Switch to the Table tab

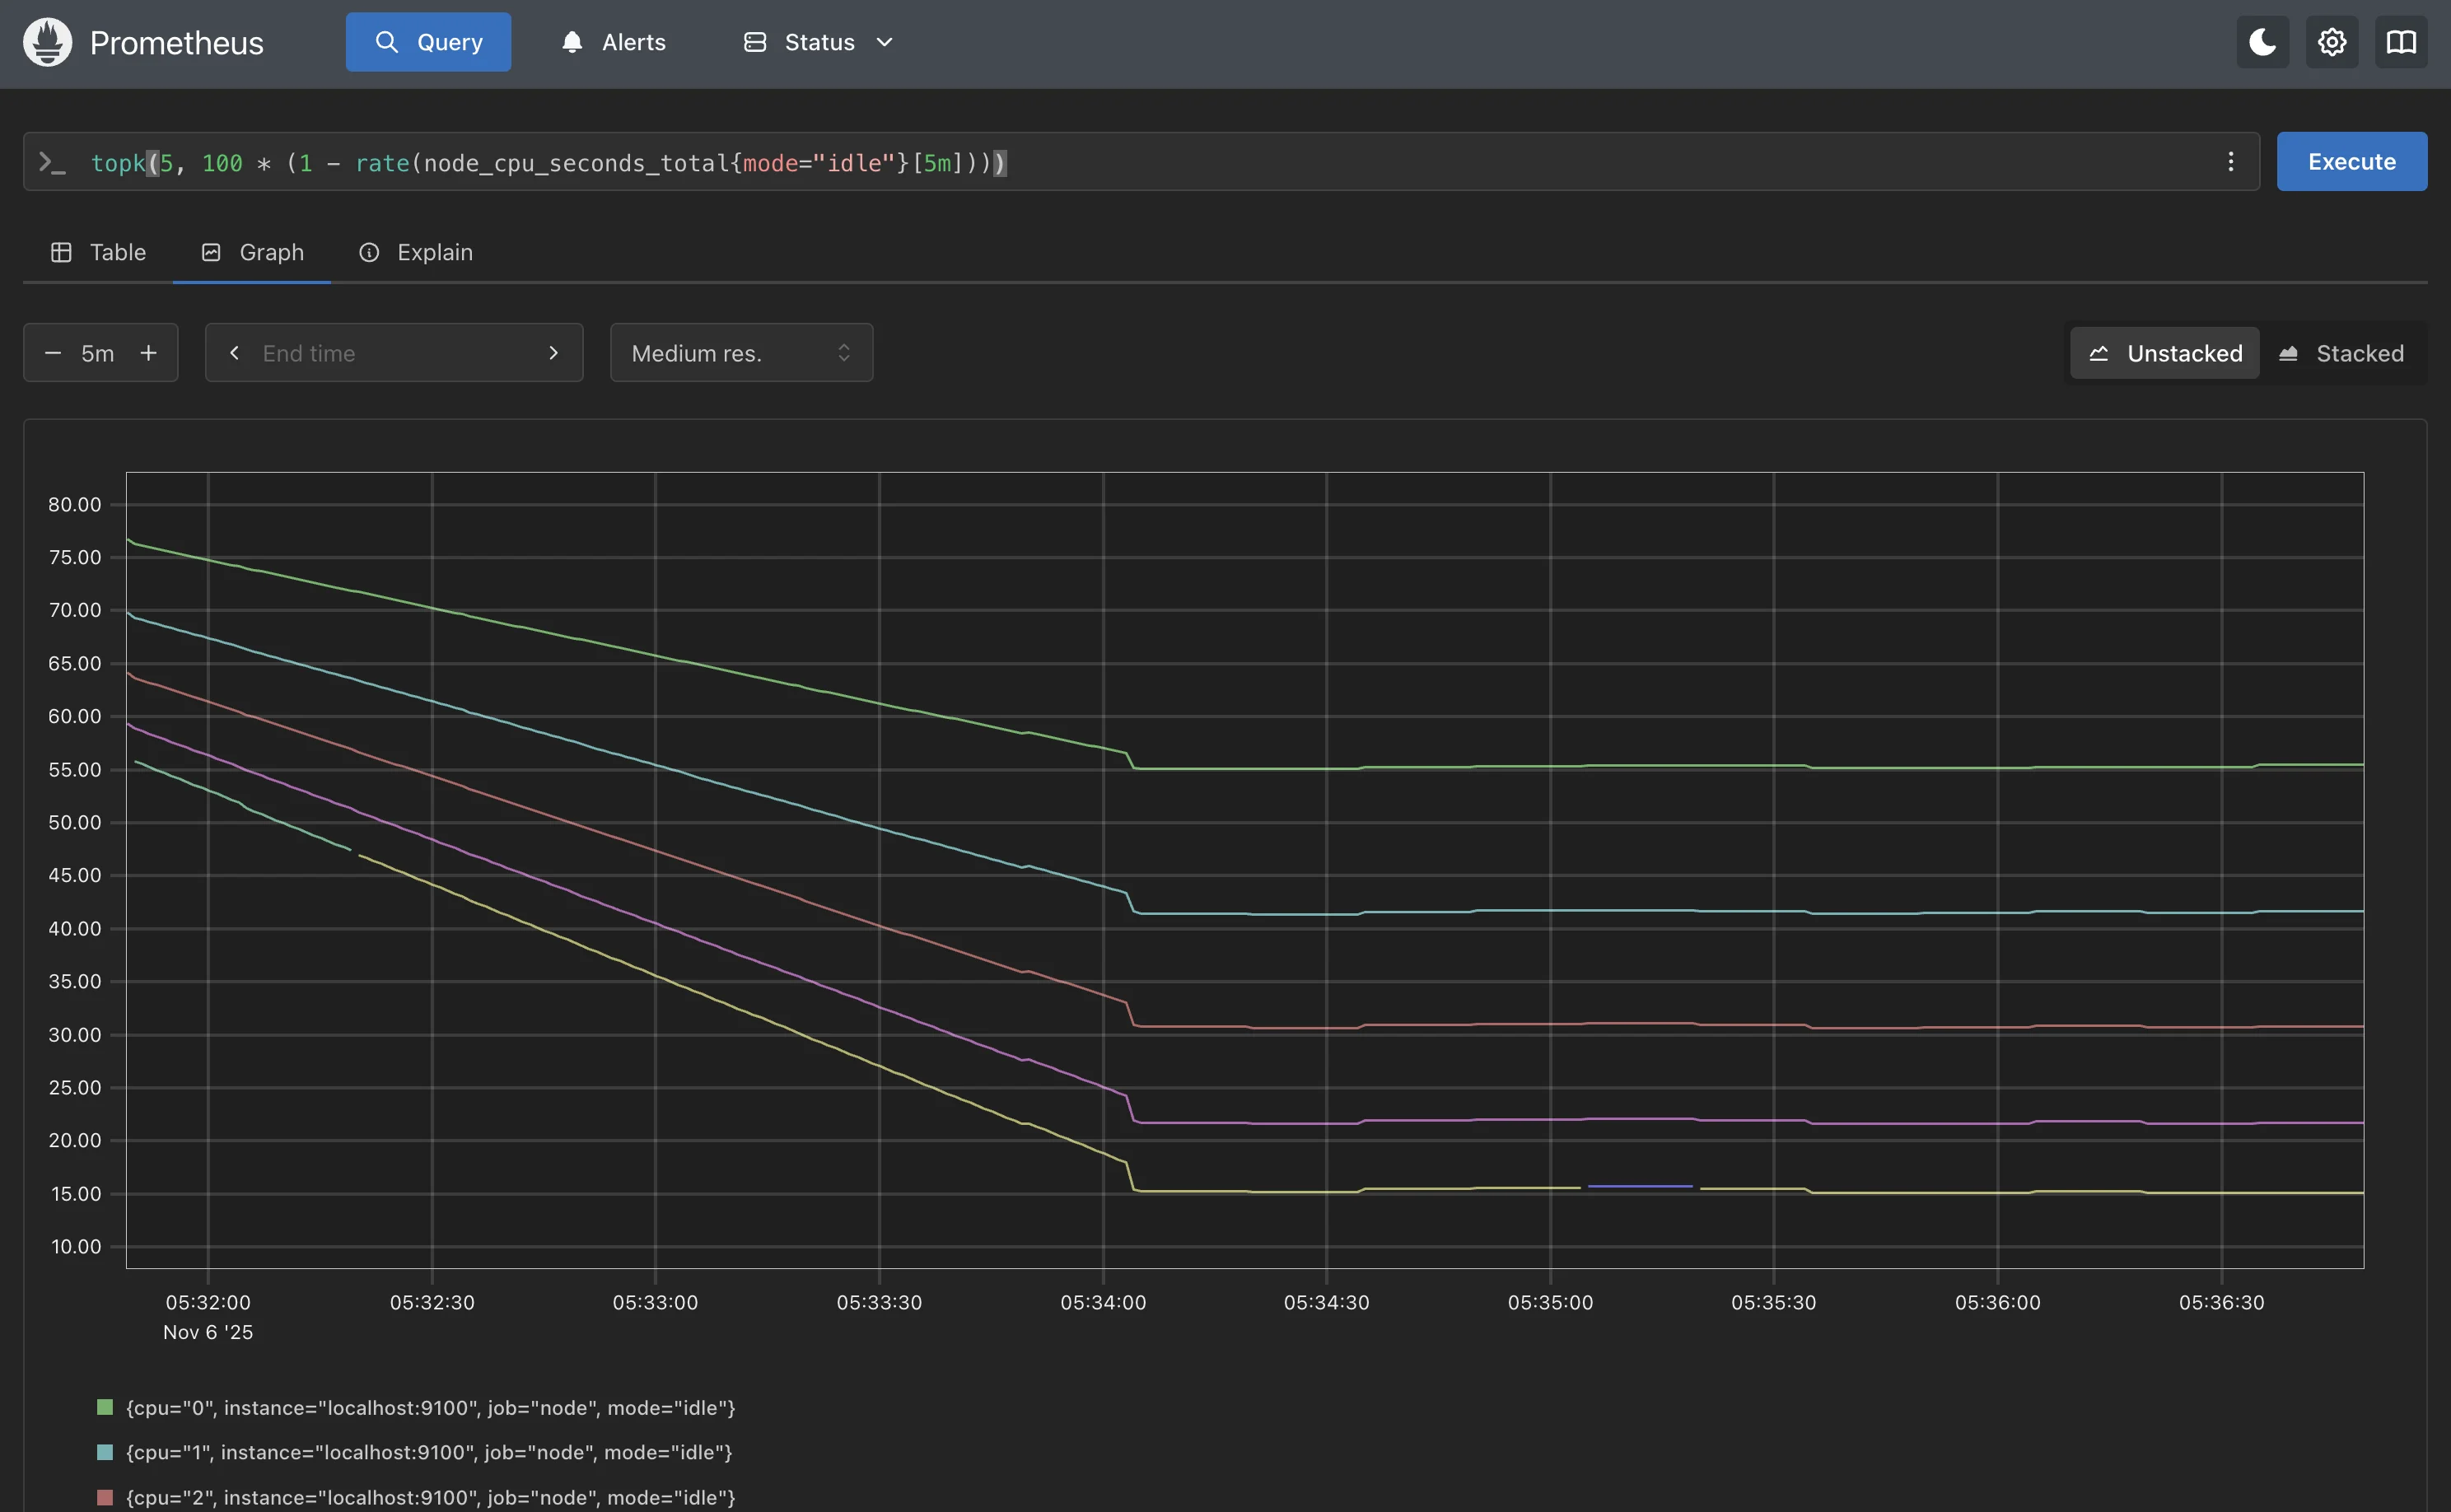point(99,252)
